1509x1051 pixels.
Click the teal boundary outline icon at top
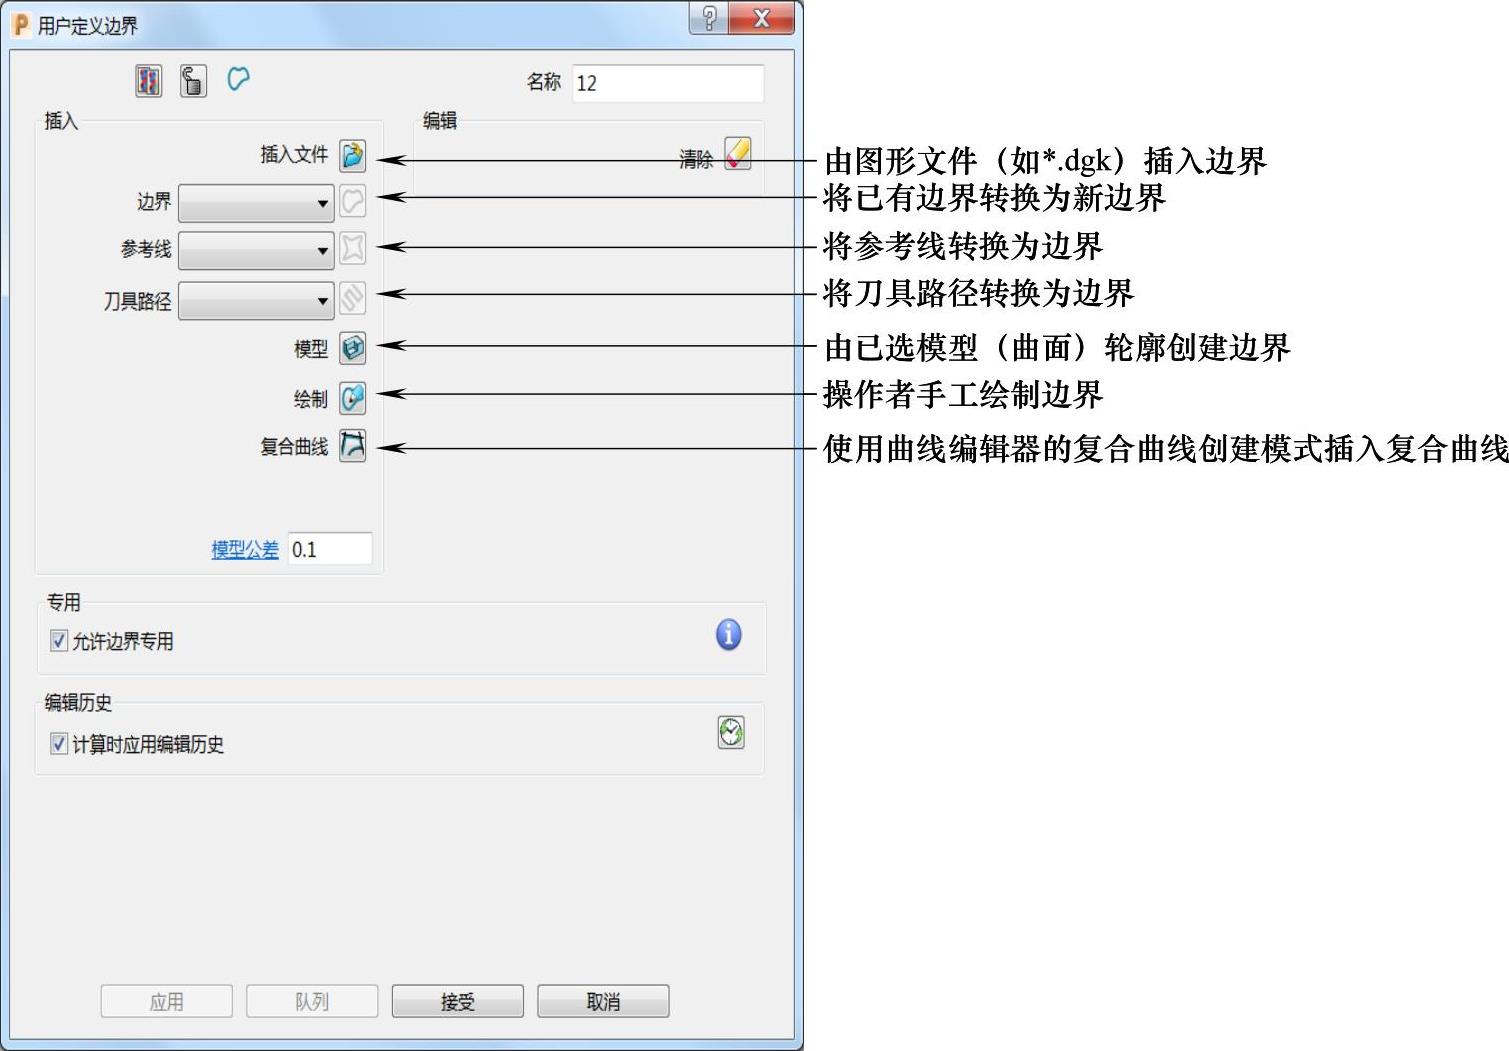238,79
